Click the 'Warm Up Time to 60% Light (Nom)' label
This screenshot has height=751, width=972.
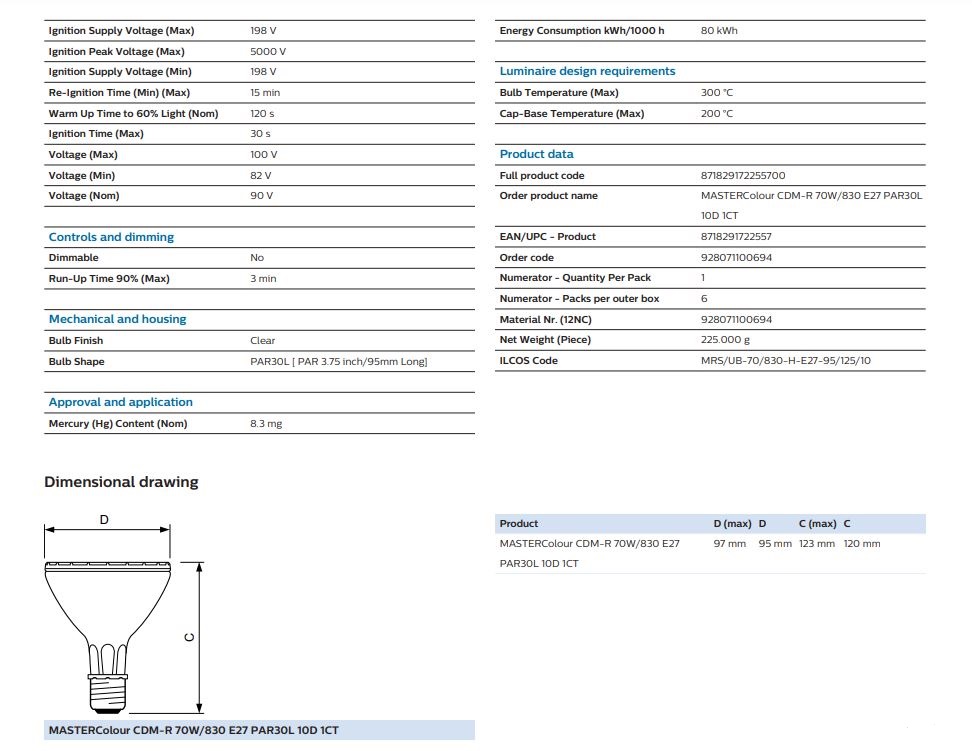[x=134, y=113]
